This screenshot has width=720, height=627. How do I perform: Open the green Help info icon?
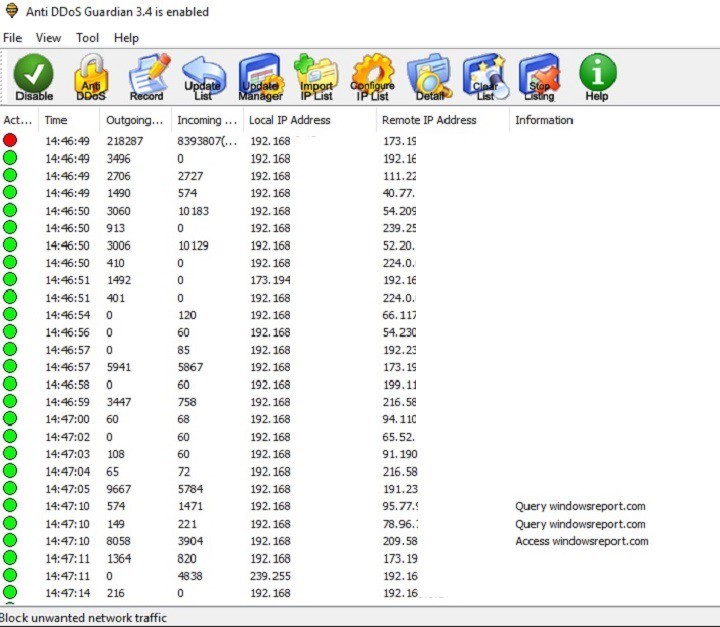click(597, 77)
